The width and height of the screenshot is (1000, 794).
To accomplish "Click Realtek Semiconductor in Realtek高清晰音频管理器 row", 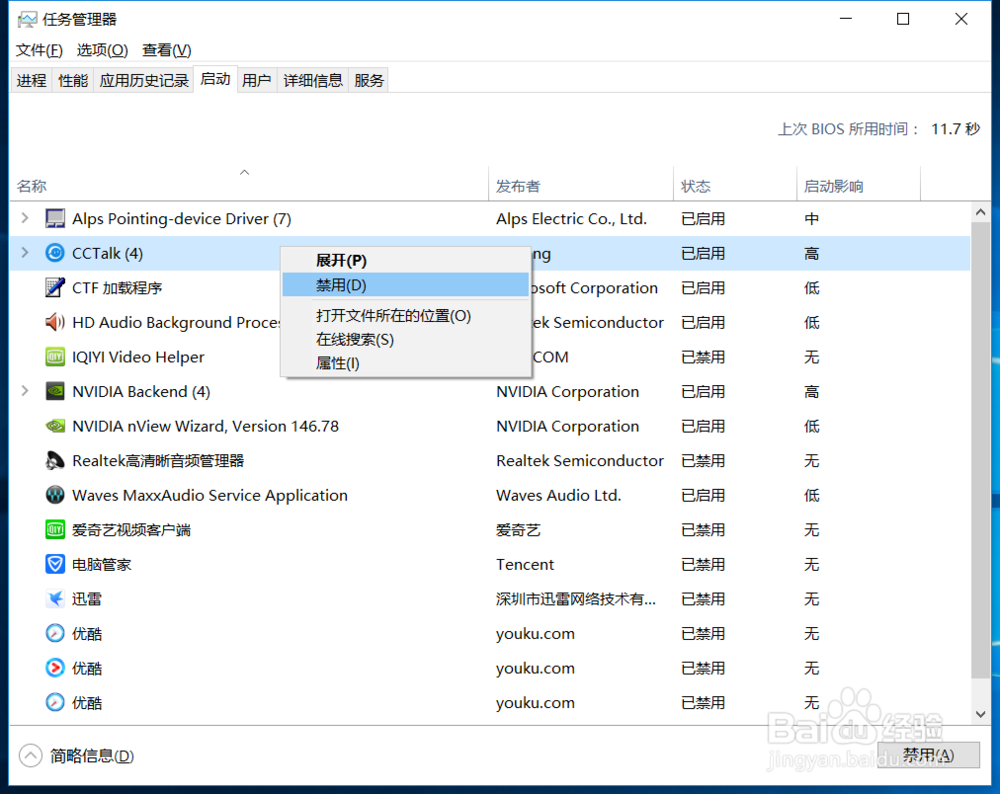I will 580,460.
